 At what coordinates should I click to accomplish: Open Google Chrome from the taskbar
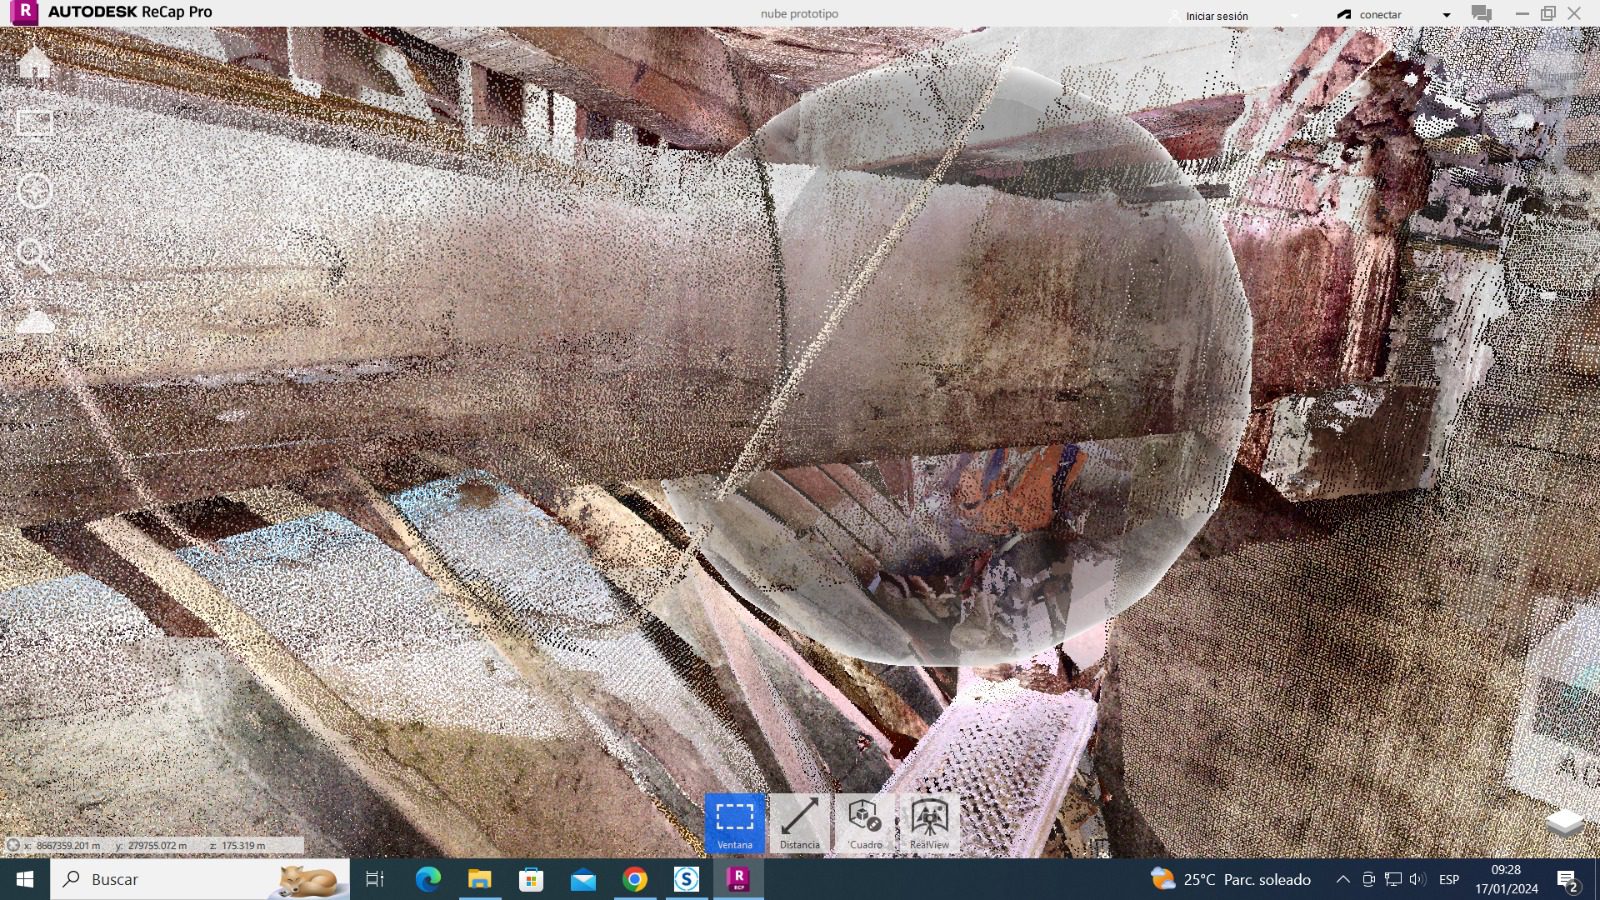pyautogui.click(x=634, y=879)
